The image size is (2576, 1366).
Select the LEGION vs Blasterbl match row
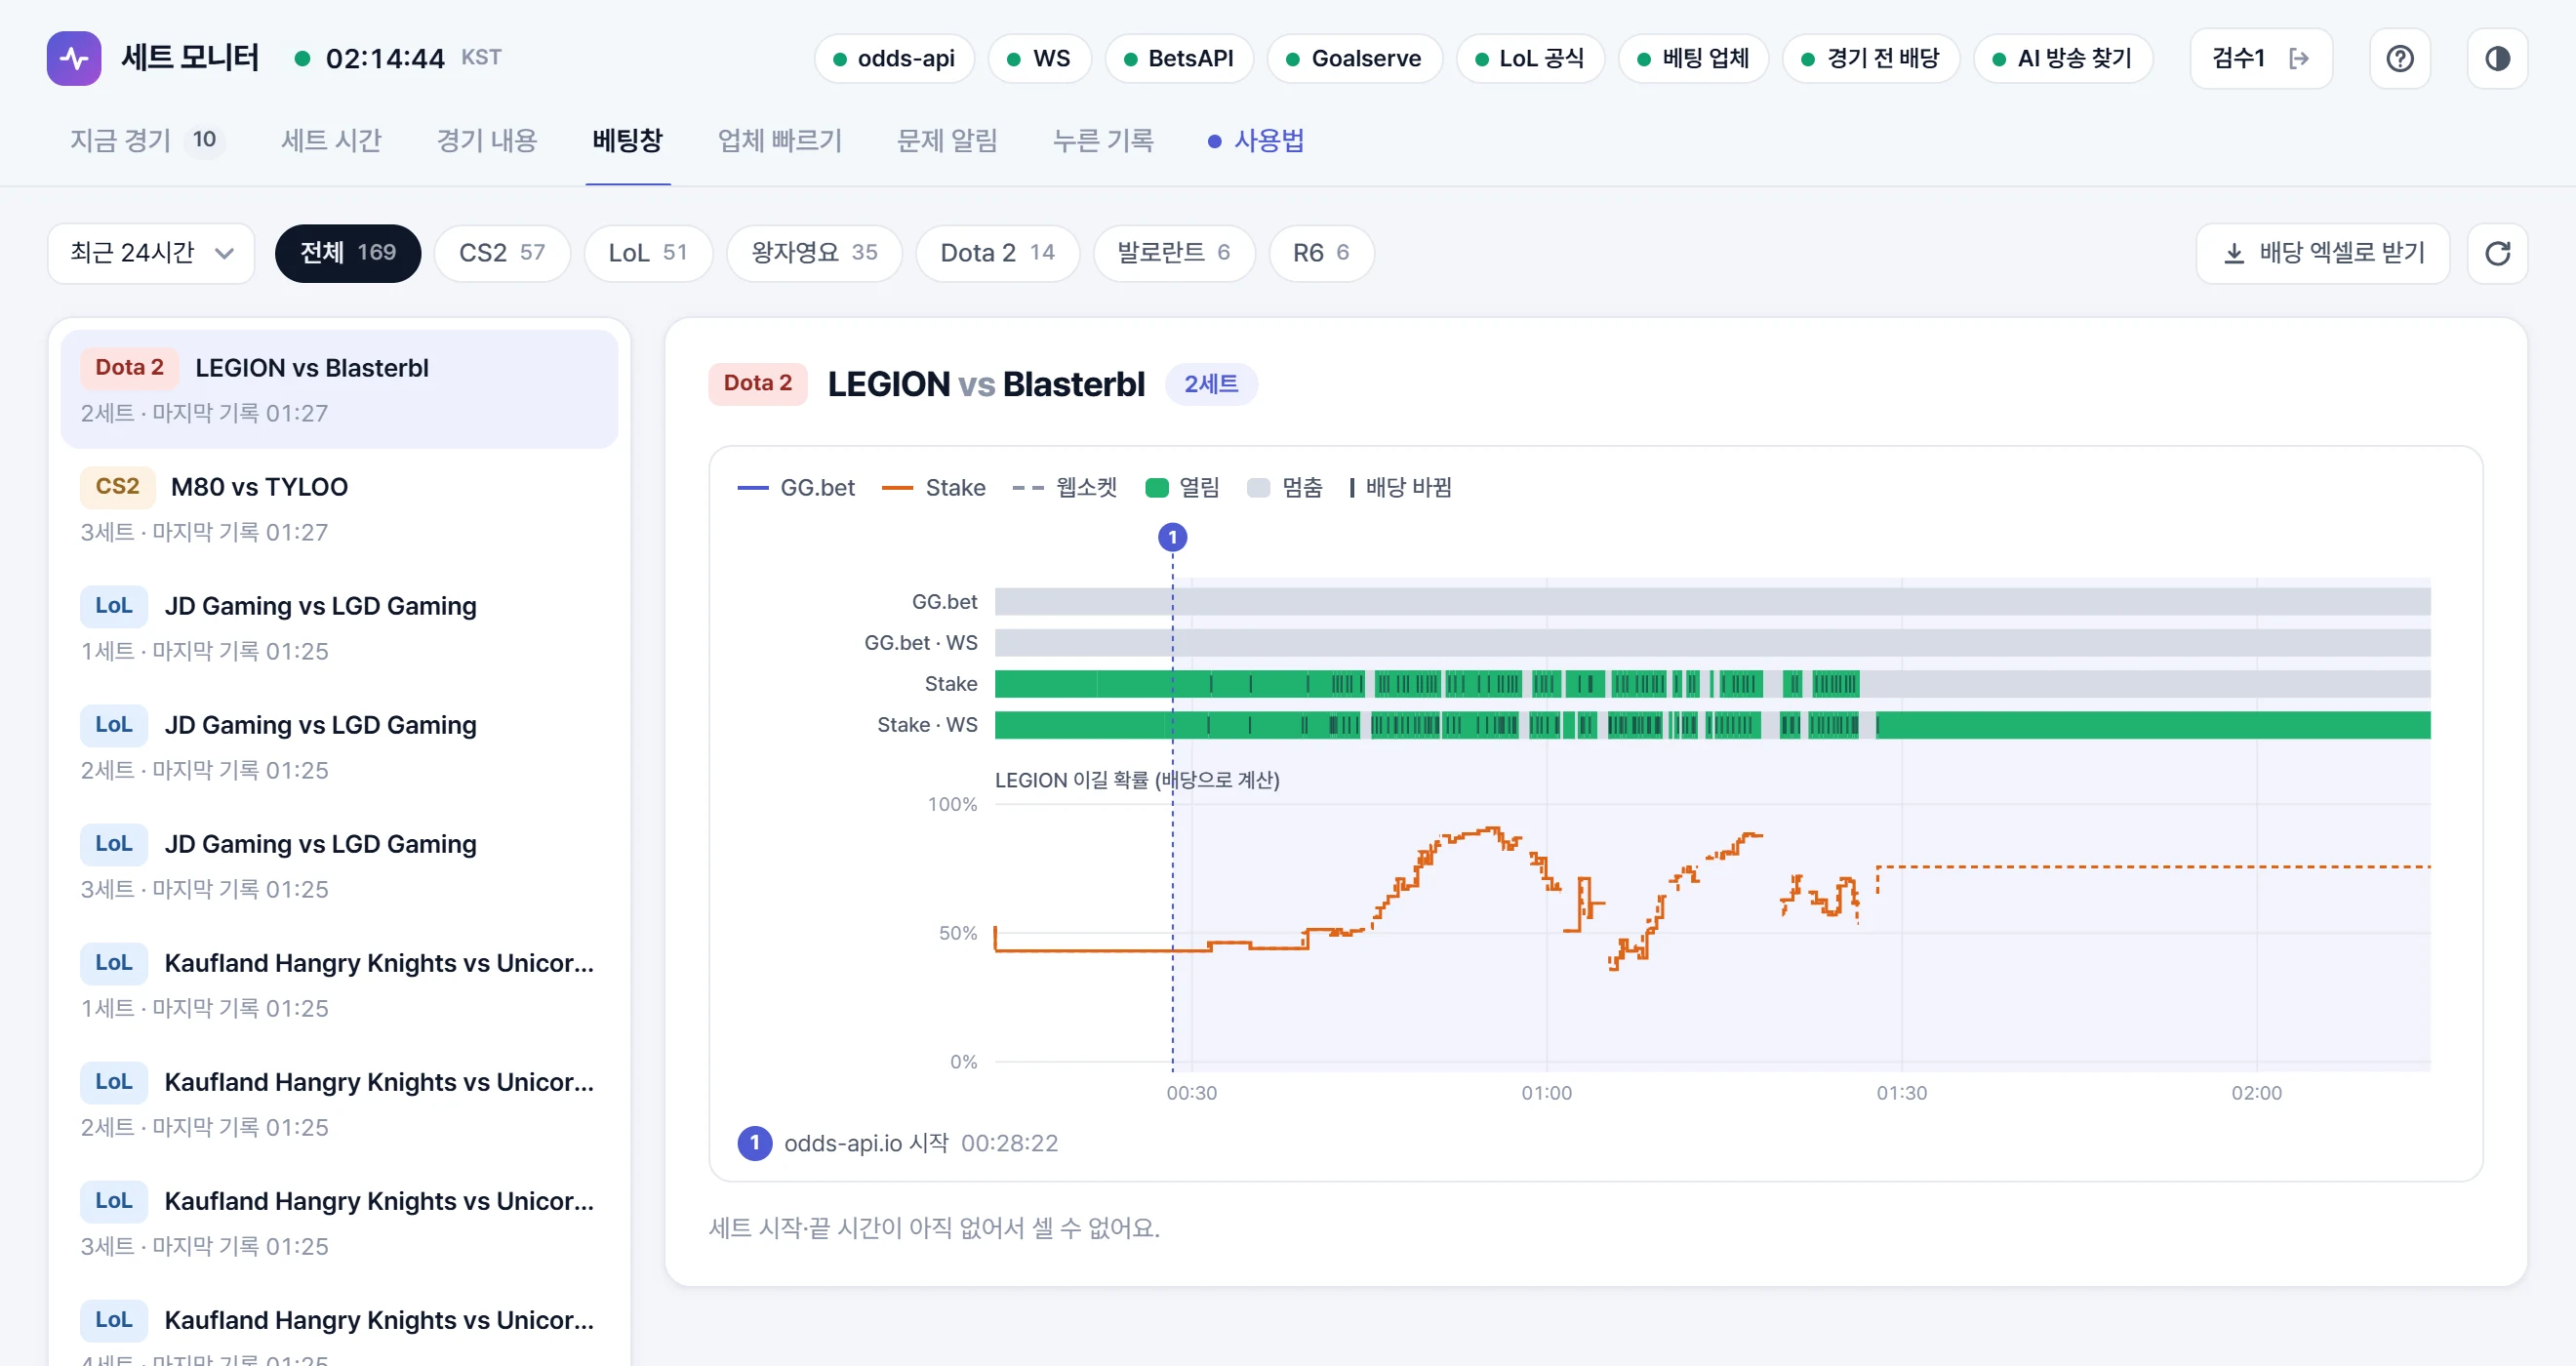click(x=339, y=389)
